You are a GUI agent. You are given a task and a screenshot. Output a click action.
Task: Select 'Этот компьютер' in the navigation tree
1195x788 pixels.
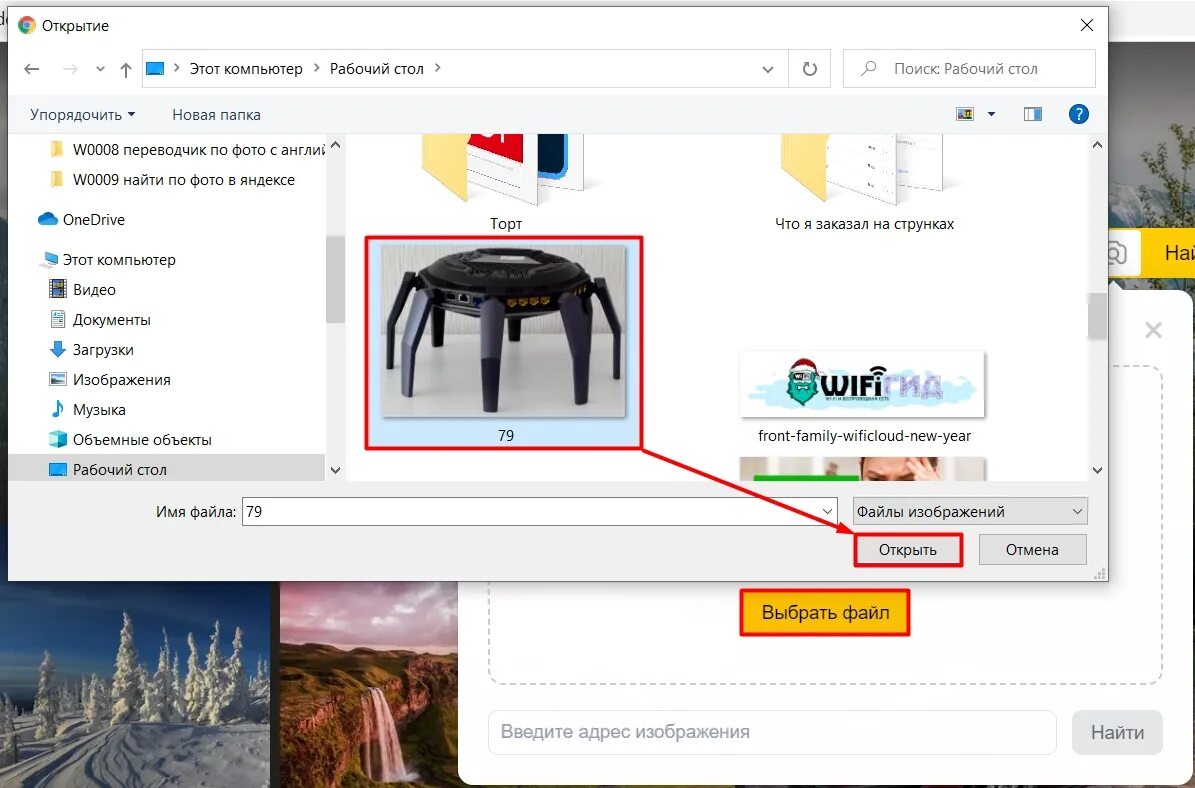pos(107,260)
